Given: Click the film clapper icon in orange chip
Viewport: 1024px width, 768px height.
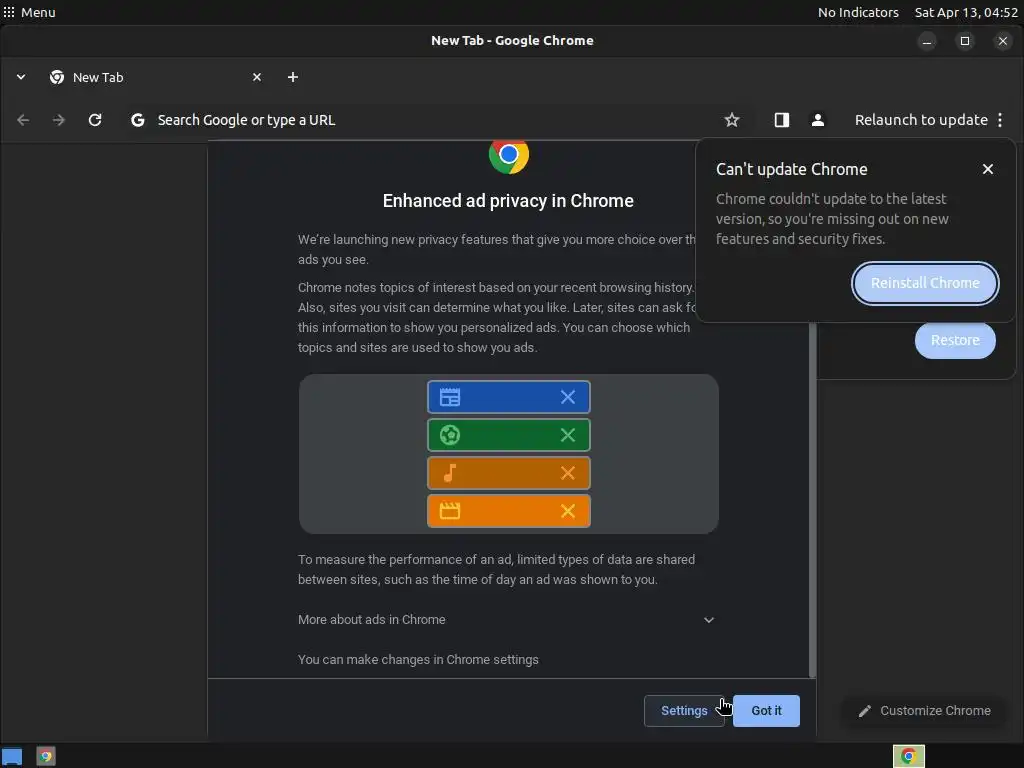Looking at the screenshot, I should tap(450, 511).
